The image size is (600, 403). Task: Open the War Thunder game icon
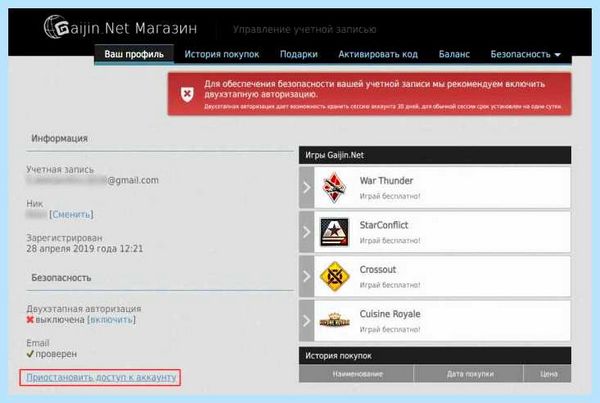[334, 188]
